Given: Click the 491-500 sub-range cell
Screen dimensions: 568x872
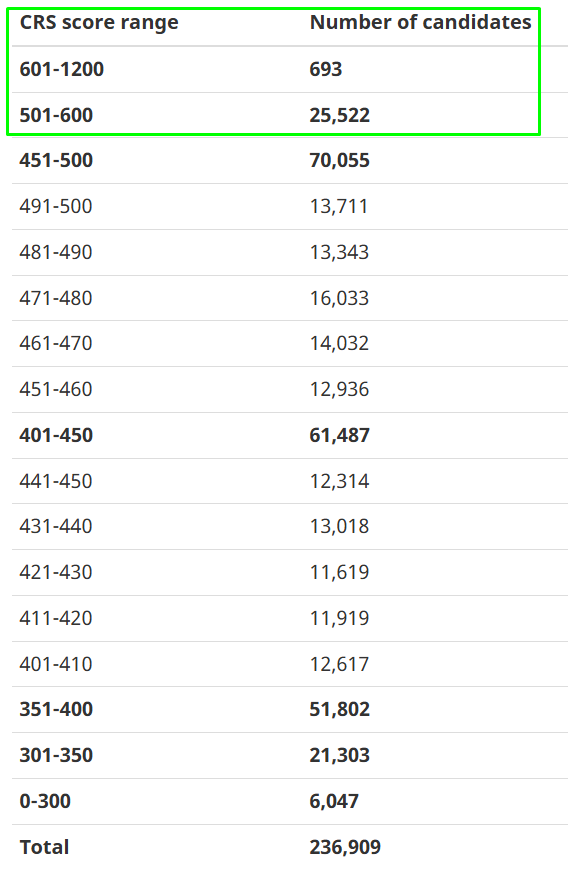Looking at the screenshot, I should pyautogui.click(x=56, y=207).
